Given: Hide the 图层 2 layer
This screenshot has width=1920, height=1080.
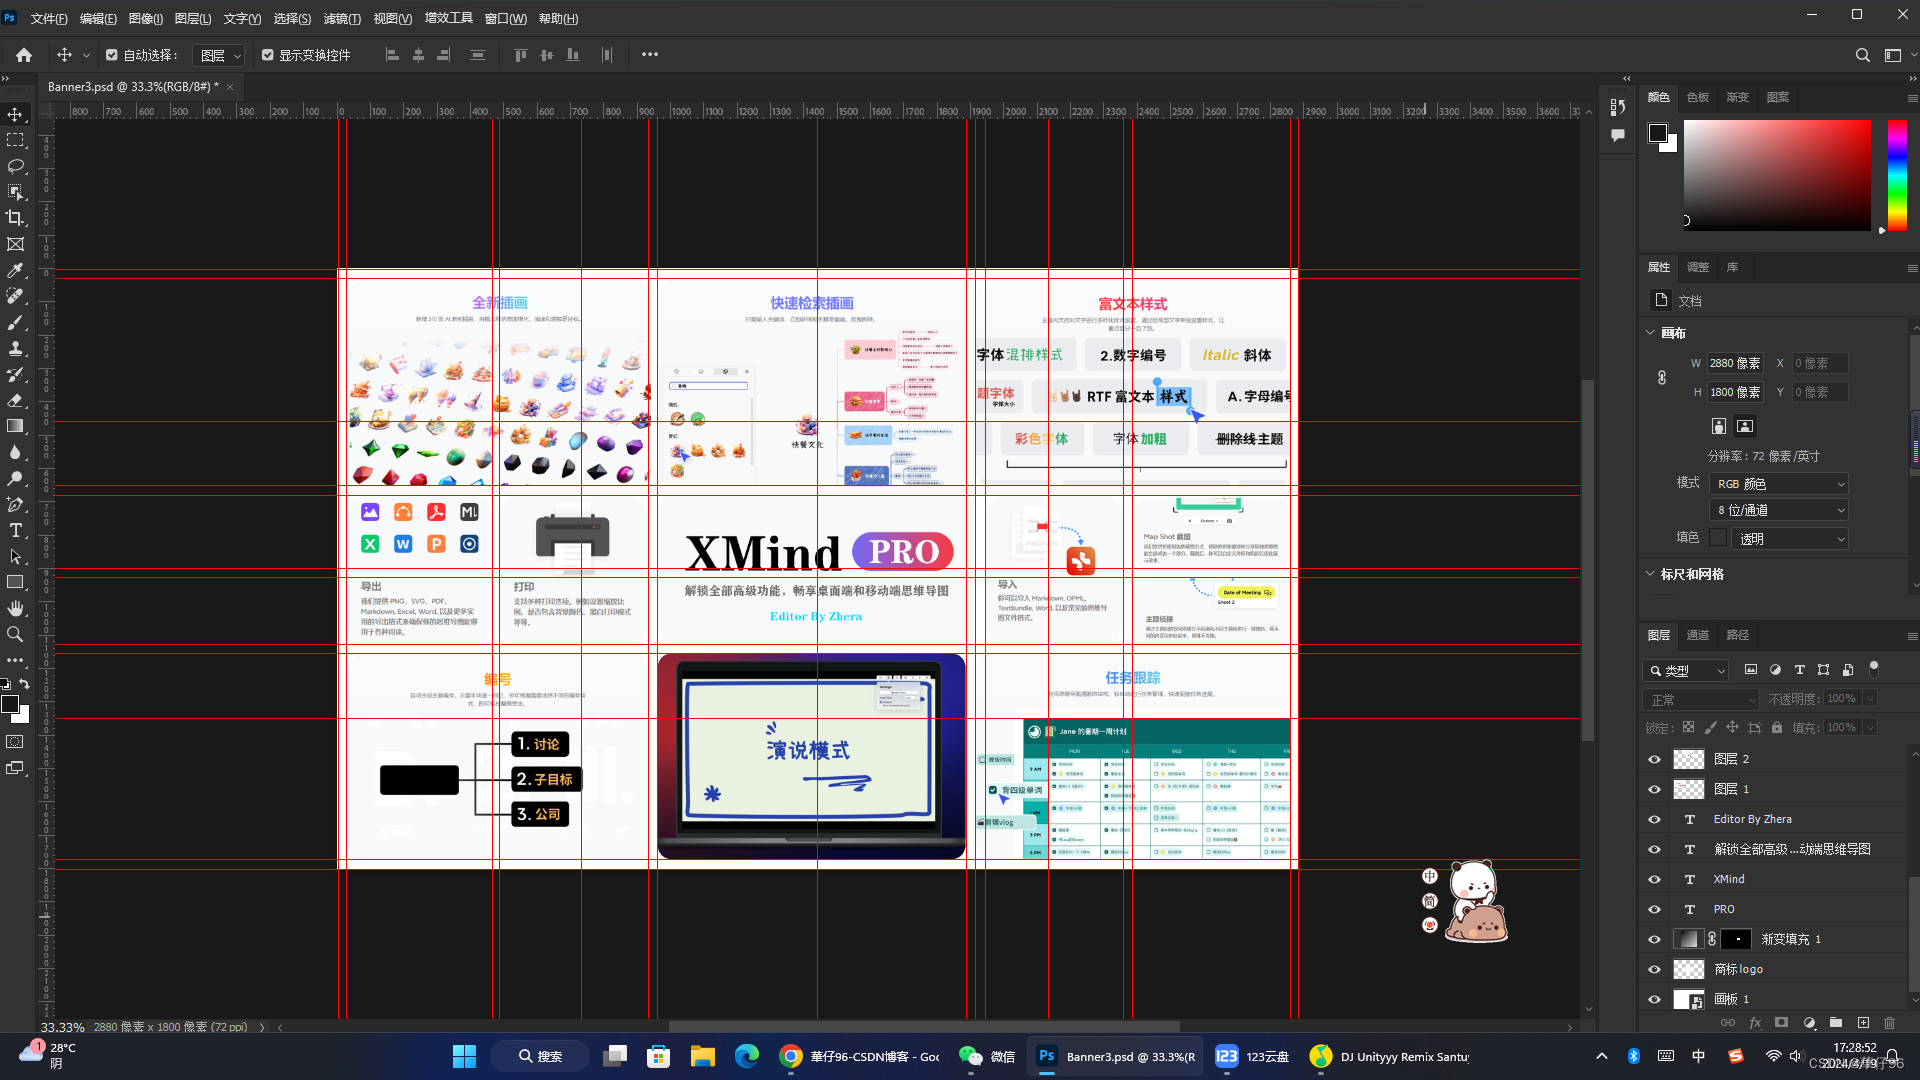Looking at the screenshot, I should pos(1654,759).
